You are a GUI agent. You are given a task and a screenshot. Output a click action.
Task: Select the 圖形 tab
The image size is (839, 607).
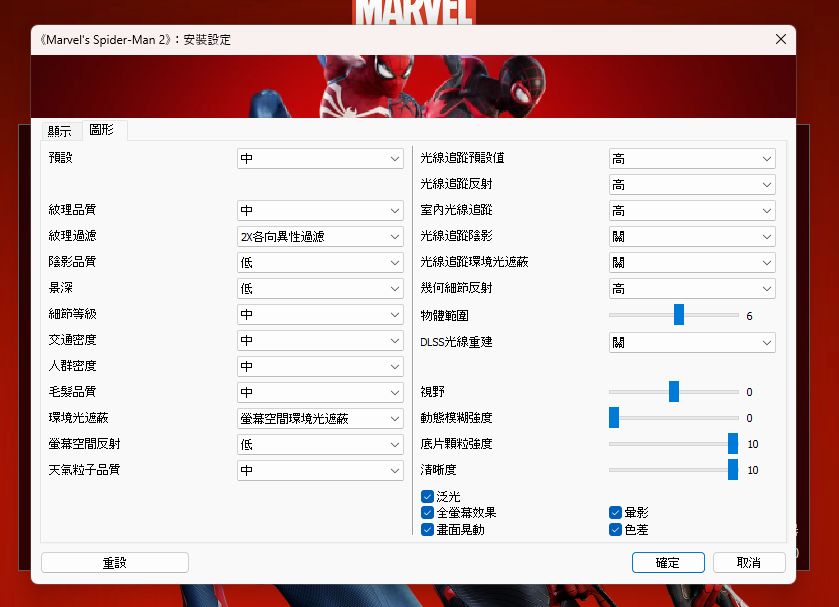(x=102, y=130)
